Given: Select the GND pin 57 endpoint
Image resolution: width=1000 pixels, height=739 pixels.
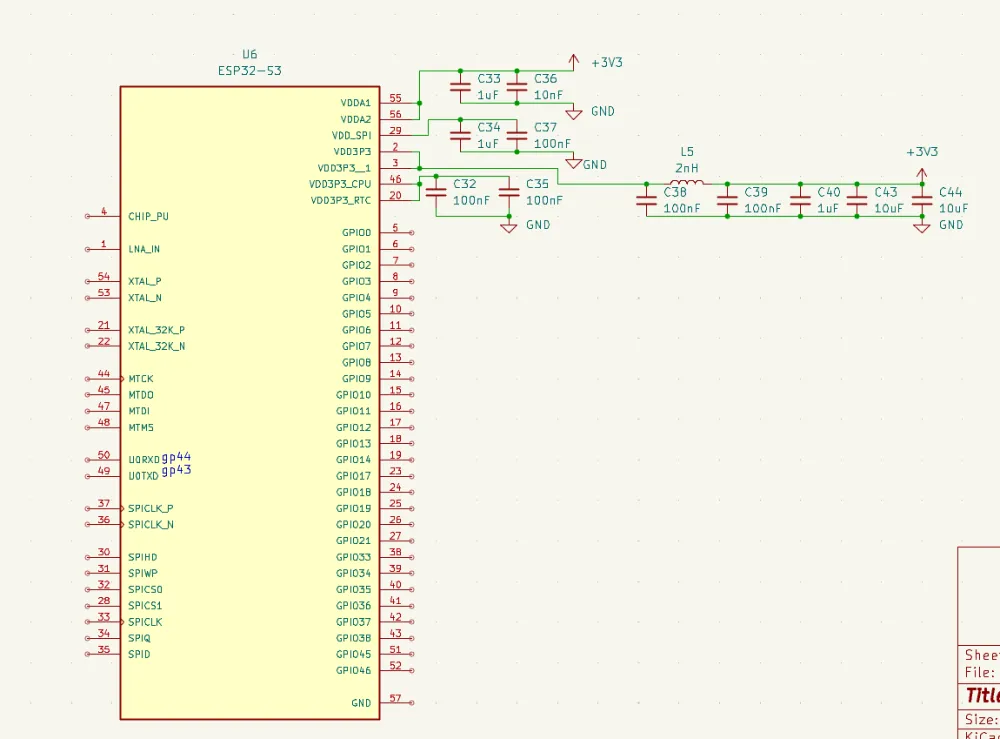Looking at the screenshot, I should pyautogui.click(x=412, y=703).
